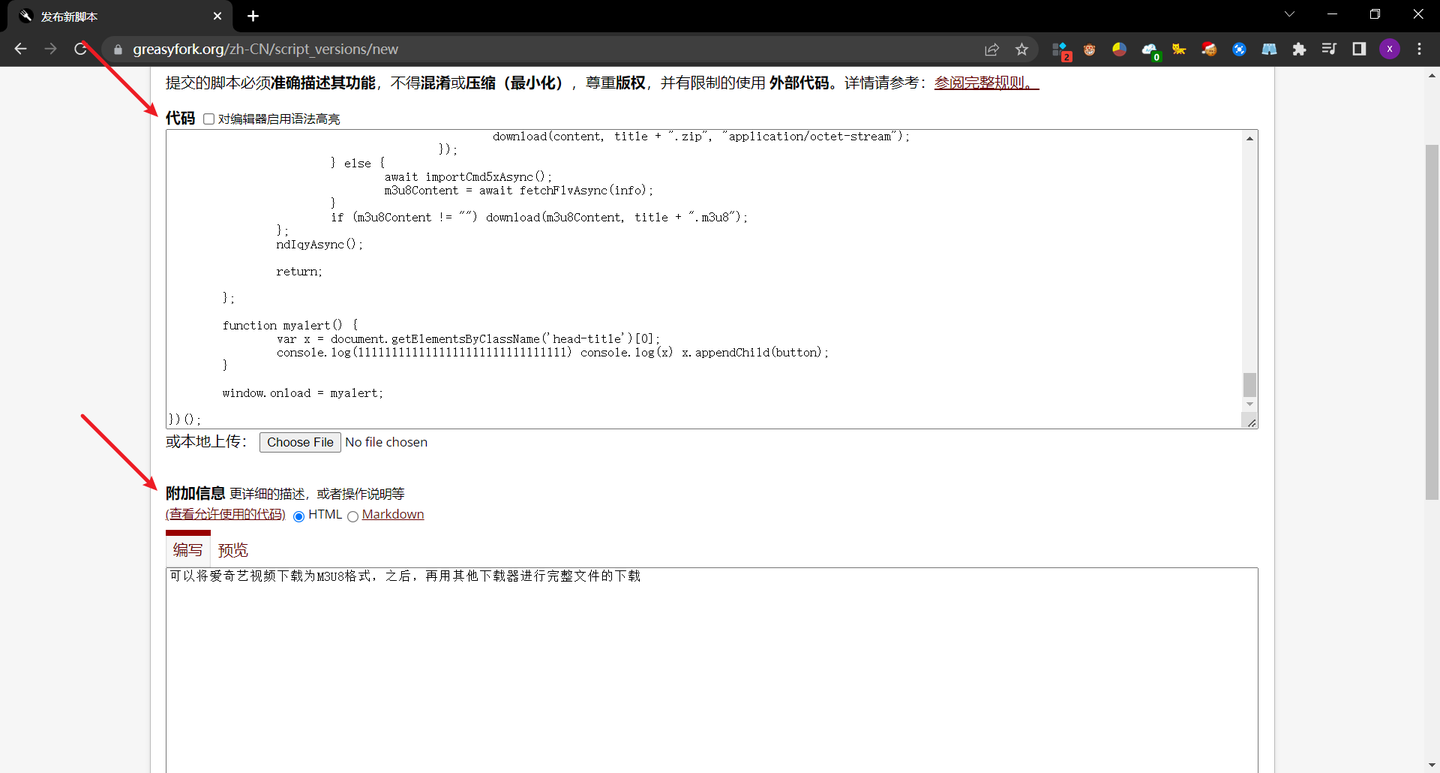This screenshot has height=773, width=1440.
Task: Open the blue circular extension icon
Action: click(x=1239, y=49)
